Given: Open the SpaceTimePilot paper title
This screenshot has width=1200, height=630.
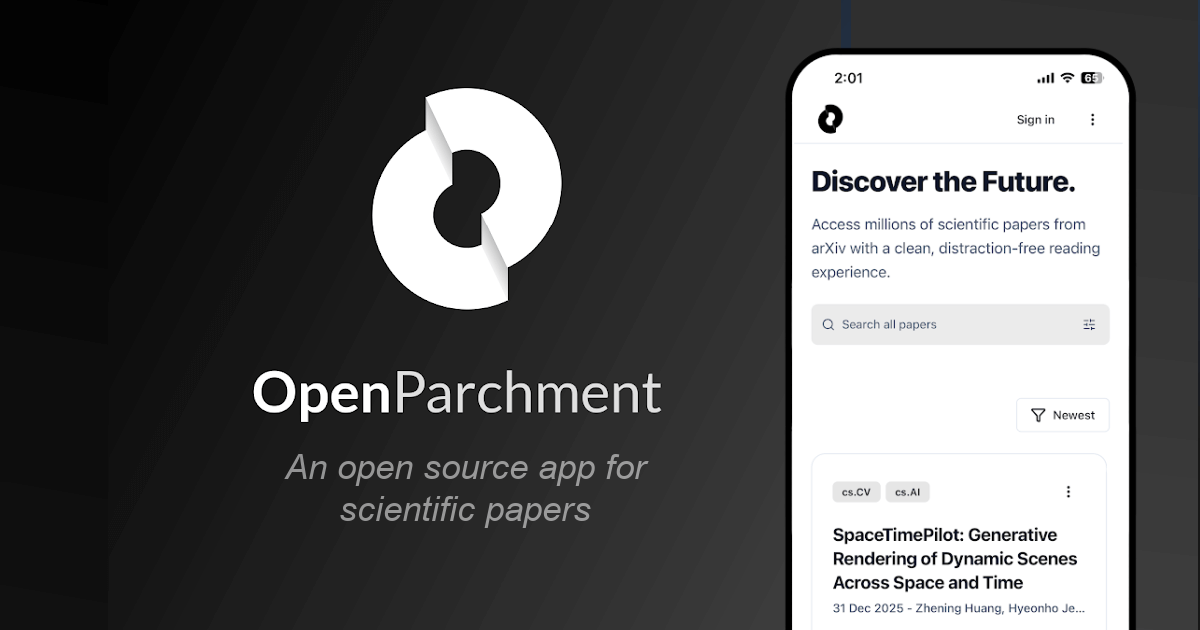Looking at the screenshot, I should click(x=955, y=559).
